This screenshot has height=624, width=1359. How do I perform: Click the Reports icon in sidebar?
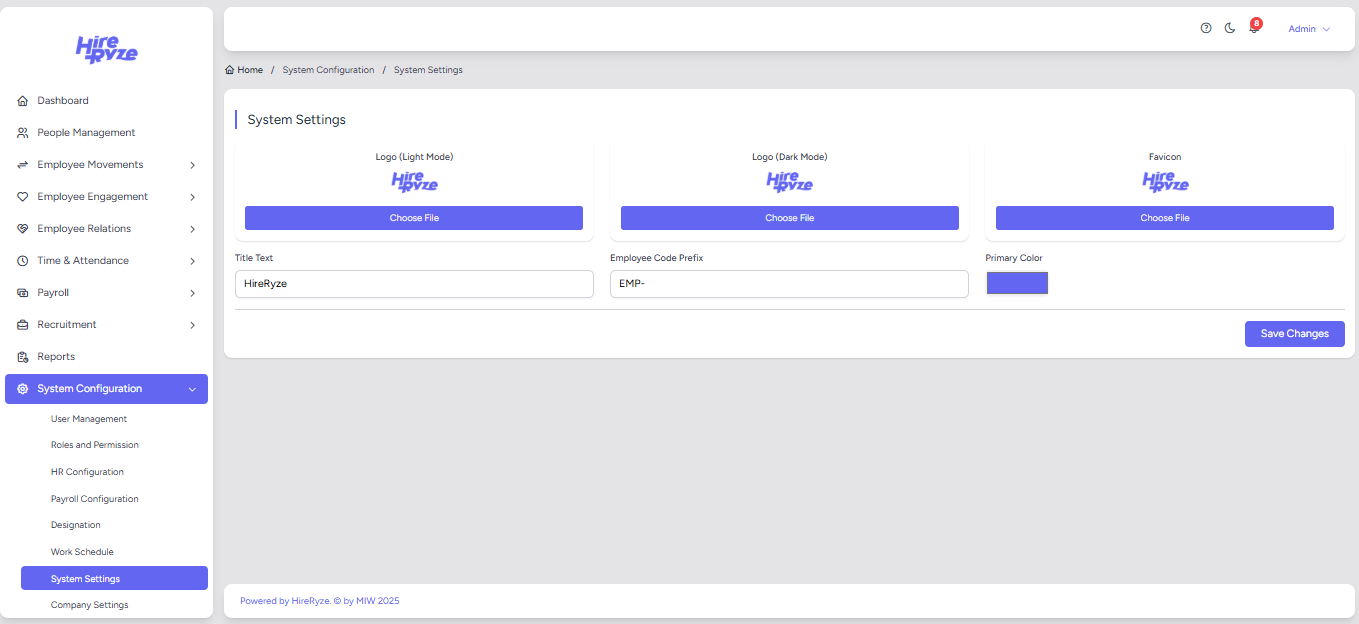(x=23, y=357)
